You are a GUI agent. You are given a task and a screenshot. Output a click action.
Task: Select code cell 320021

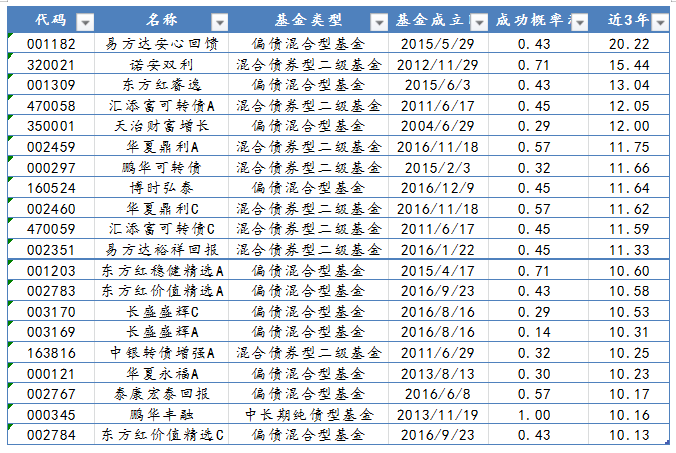point(51,64)
